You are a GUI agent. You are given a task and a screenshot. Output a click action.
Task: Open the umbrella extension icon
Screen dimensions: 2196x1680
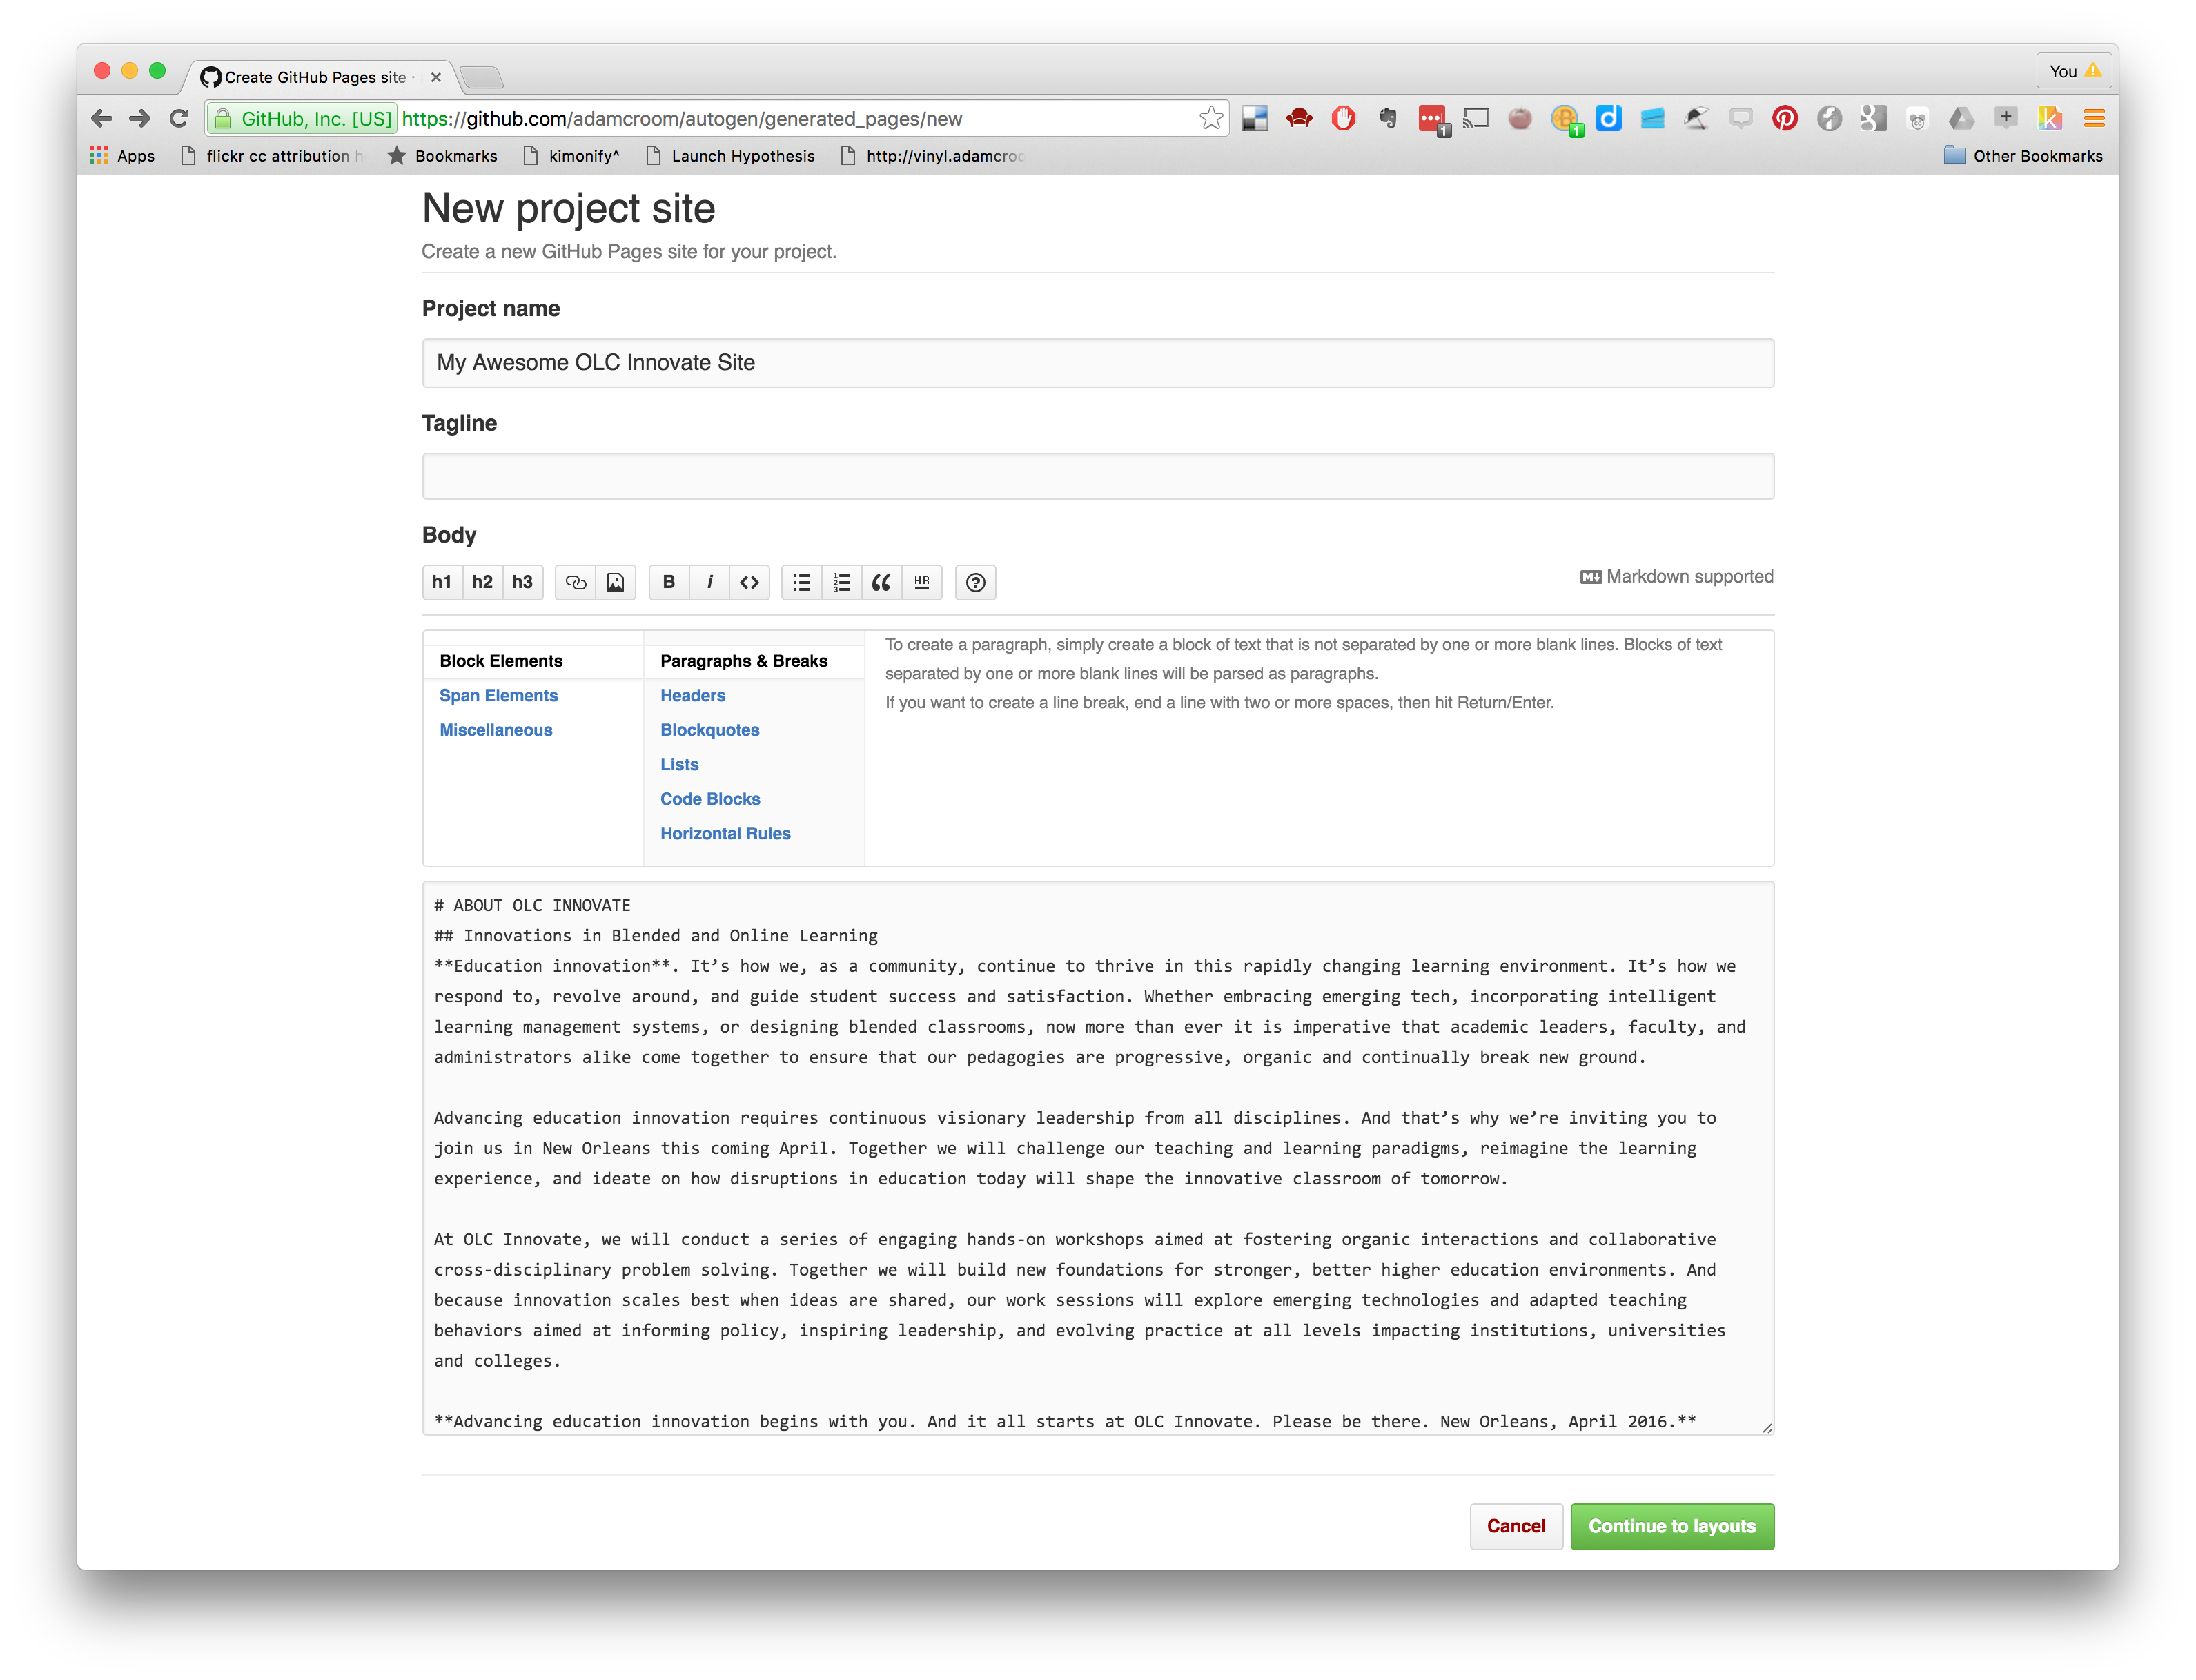coord(1696,119)
